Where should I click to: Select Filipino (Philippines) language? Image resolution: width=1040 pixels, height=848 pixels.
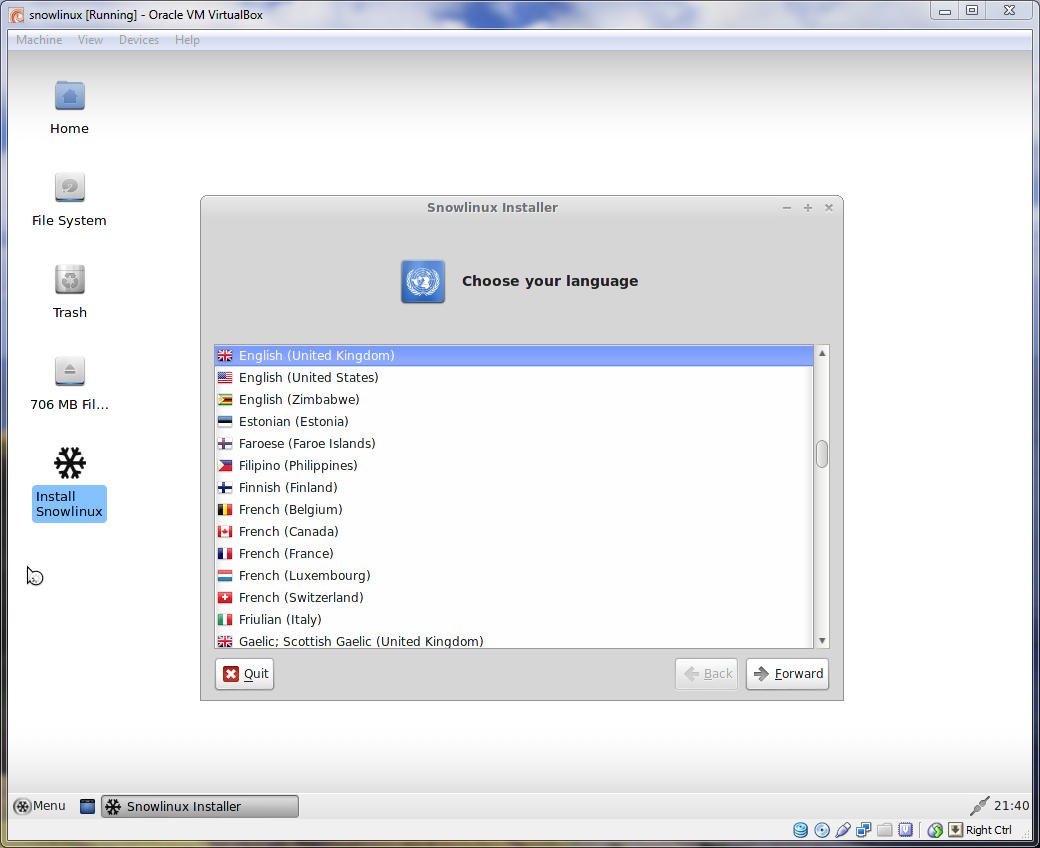click(514, 465)
